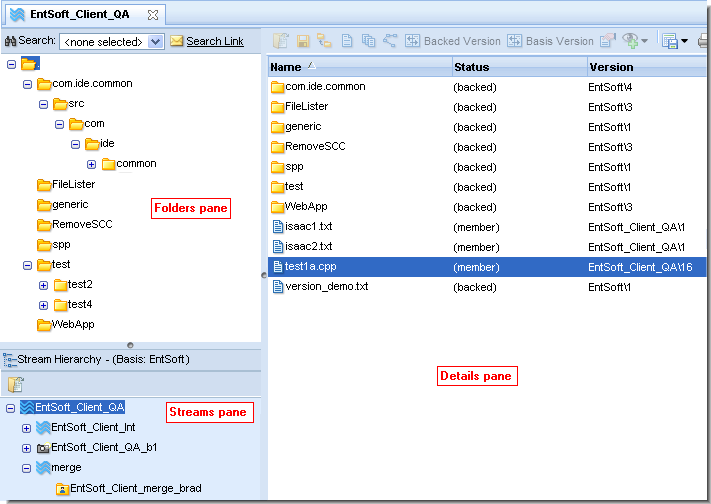Viewport: 711px width, 504px height.
Task: Click the version browser branch icon
Action: click(x=390, y=41)
